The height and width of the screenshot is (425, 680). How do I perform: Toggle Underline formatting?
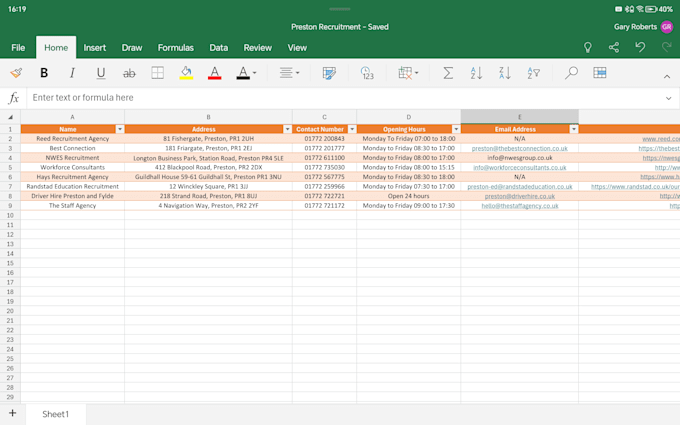(x=101, y=73)
